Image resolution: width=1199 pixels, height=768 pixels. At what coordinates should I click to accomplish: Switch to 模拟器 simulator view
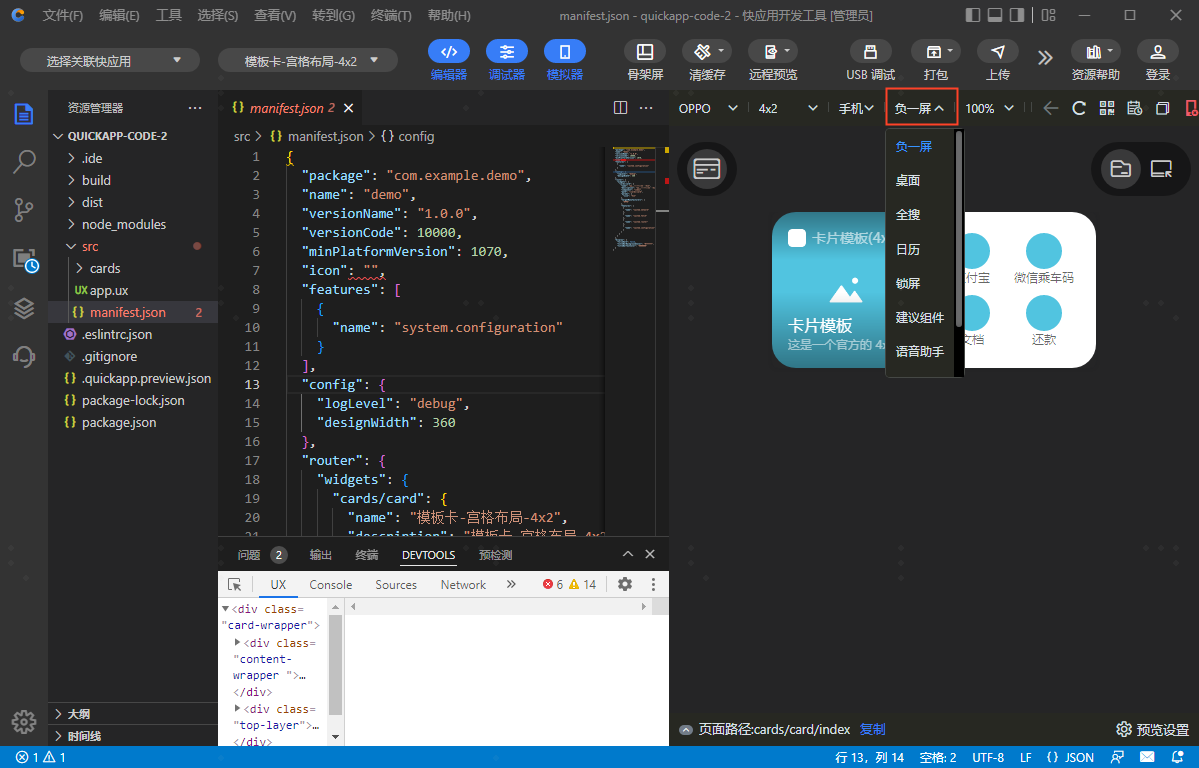coord(565,52)
